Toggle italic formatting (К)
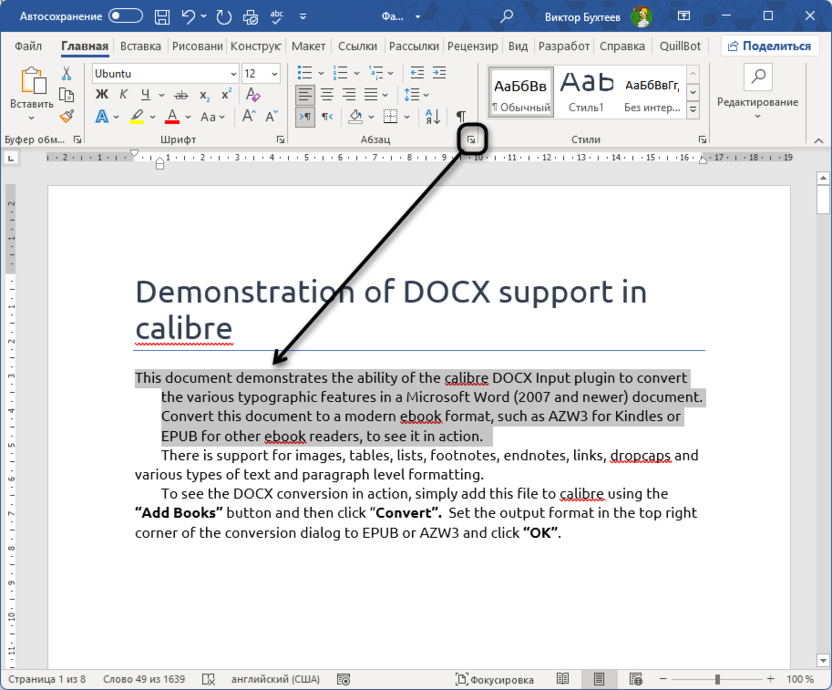 (124, 95)
